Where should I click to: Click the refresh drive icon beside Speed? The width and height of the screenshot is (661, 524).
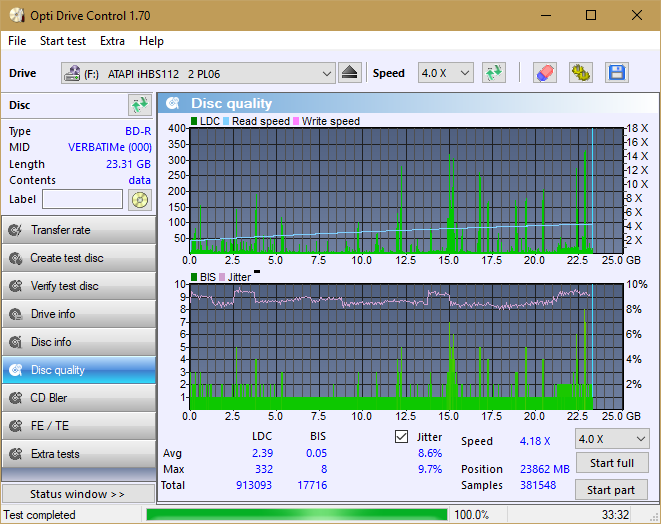[x=494, y=73]
